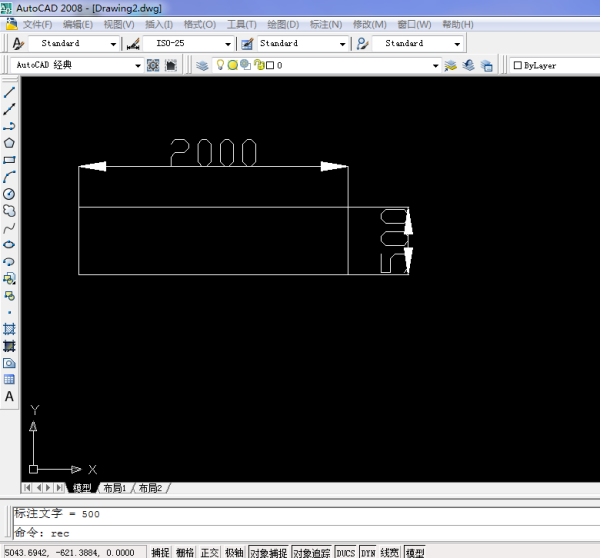Open the 编辑(E) menu
600x558 pixels.
point(78,24)
